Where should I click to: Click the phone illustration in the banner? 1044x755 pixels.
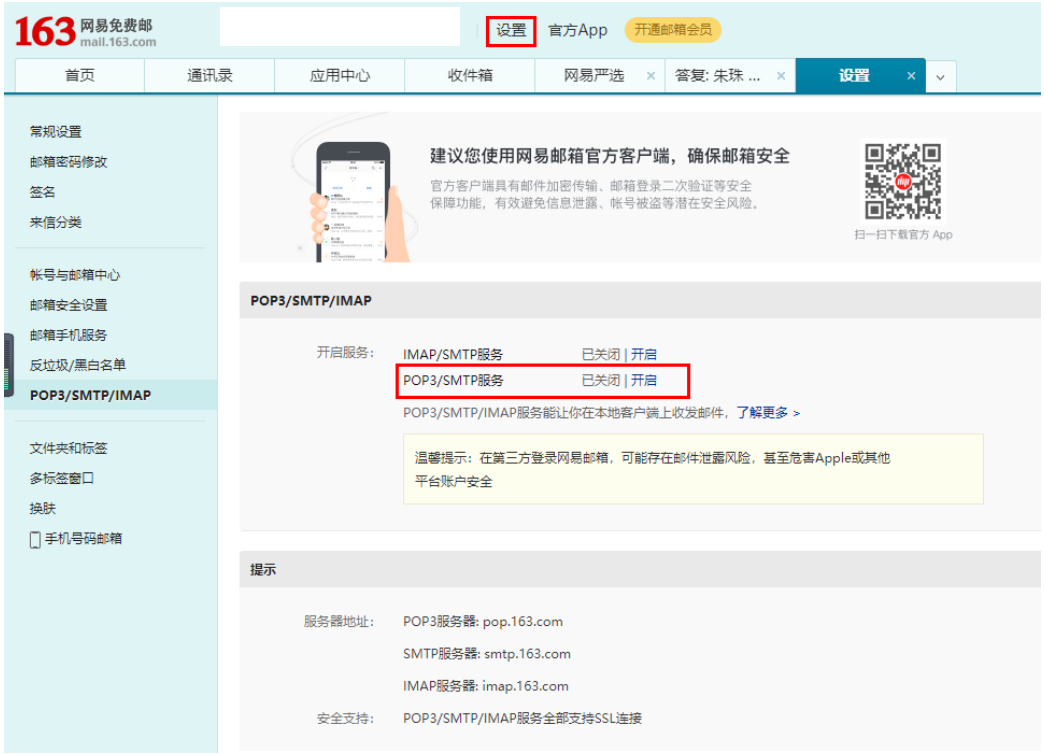(x=356, y=200)
